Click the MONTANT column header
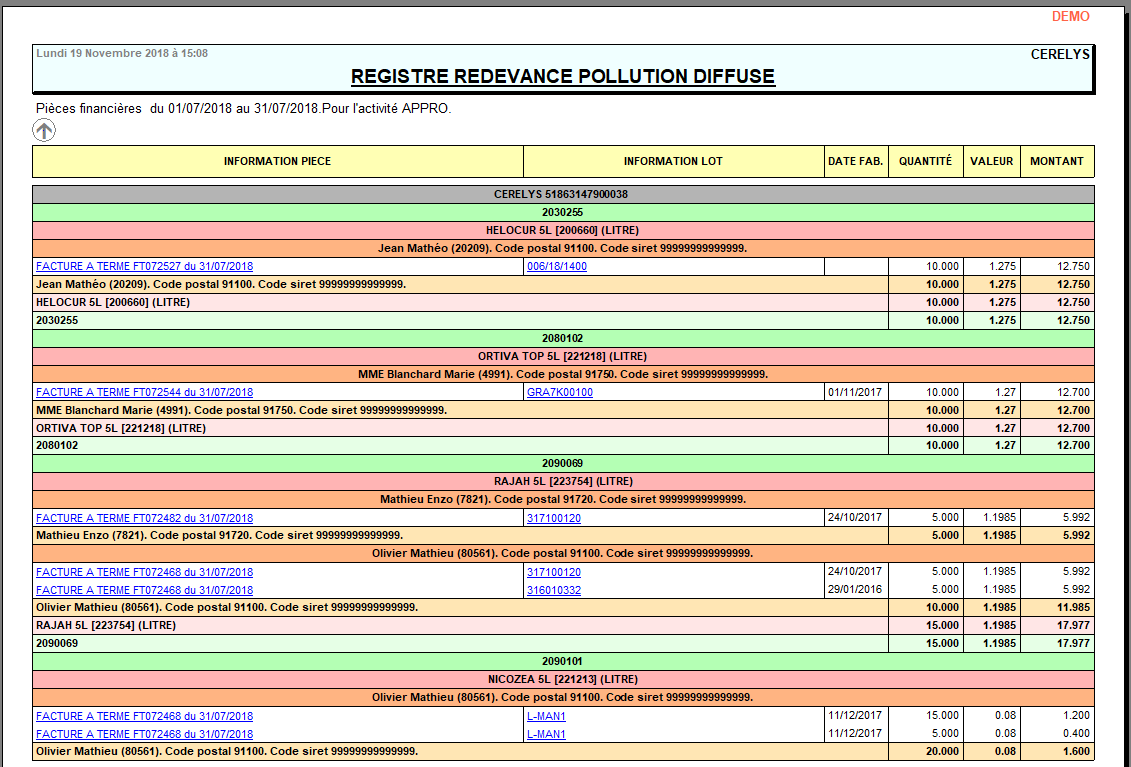Image resolution: width=1131 pixels, height=767 pixels. (1056, 161)
